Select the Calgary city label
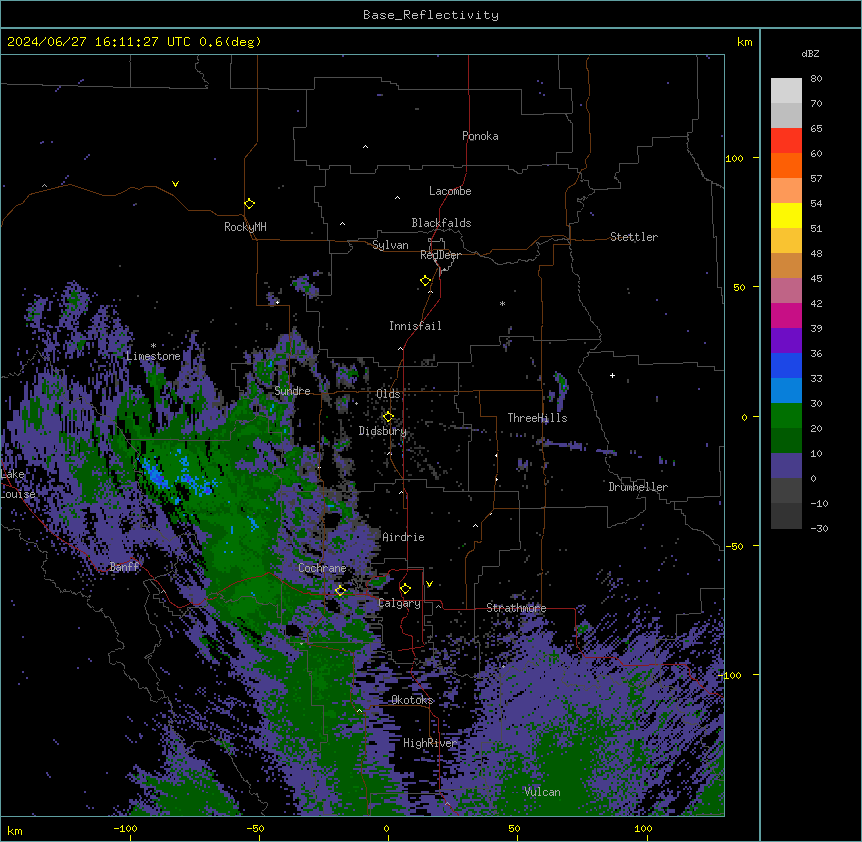The height and width of the screenshot is (842, 862). [x=400, y=603]
